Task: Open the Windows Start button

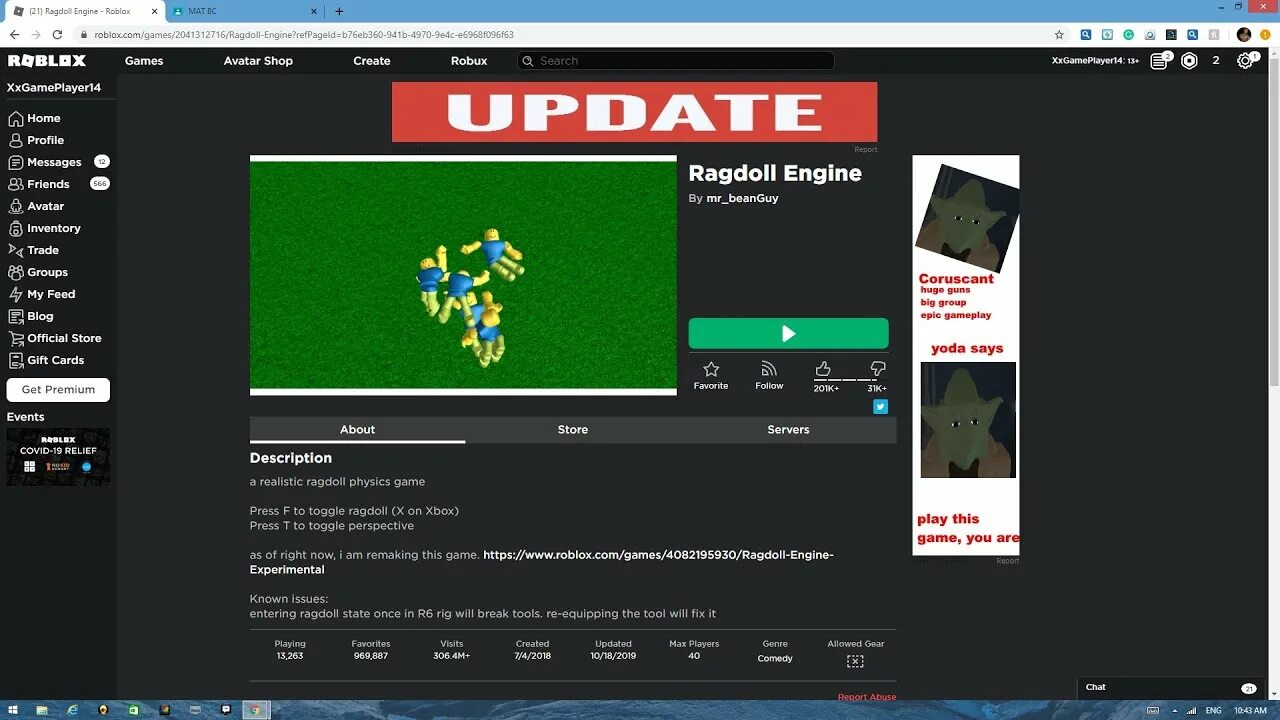Action: click(x=12, y=710)
